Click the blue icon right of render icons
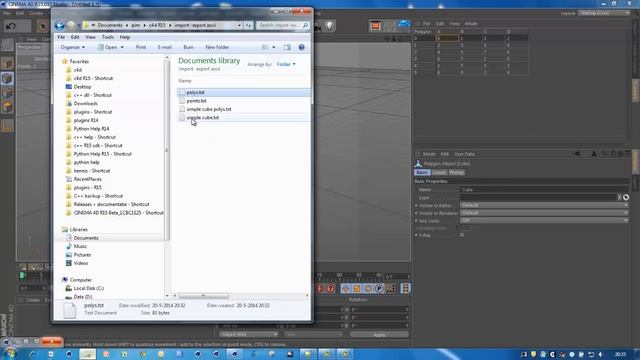 pyautogui.click(x=404, y=25)
